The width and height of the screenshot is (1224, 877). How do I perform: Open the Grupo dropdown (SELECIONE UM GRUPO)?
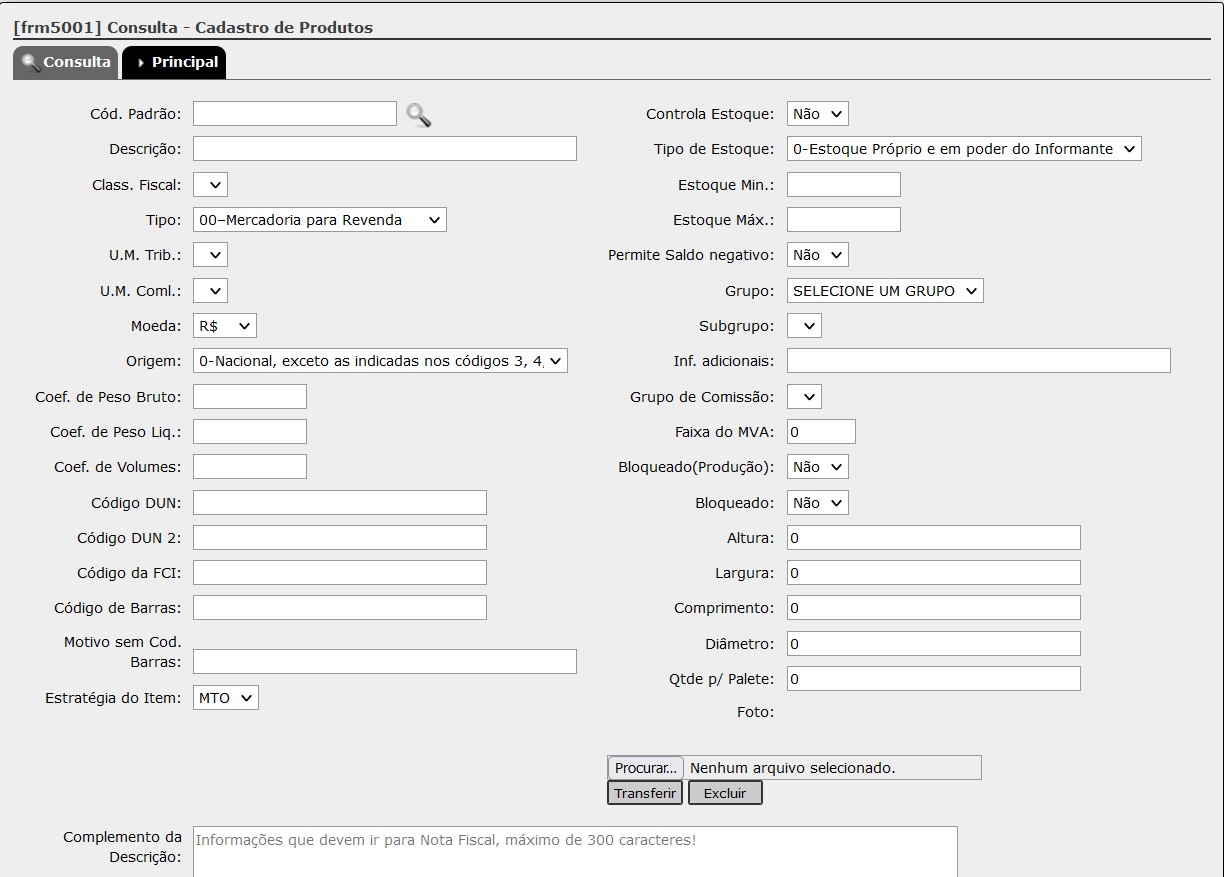click(886, 291)
